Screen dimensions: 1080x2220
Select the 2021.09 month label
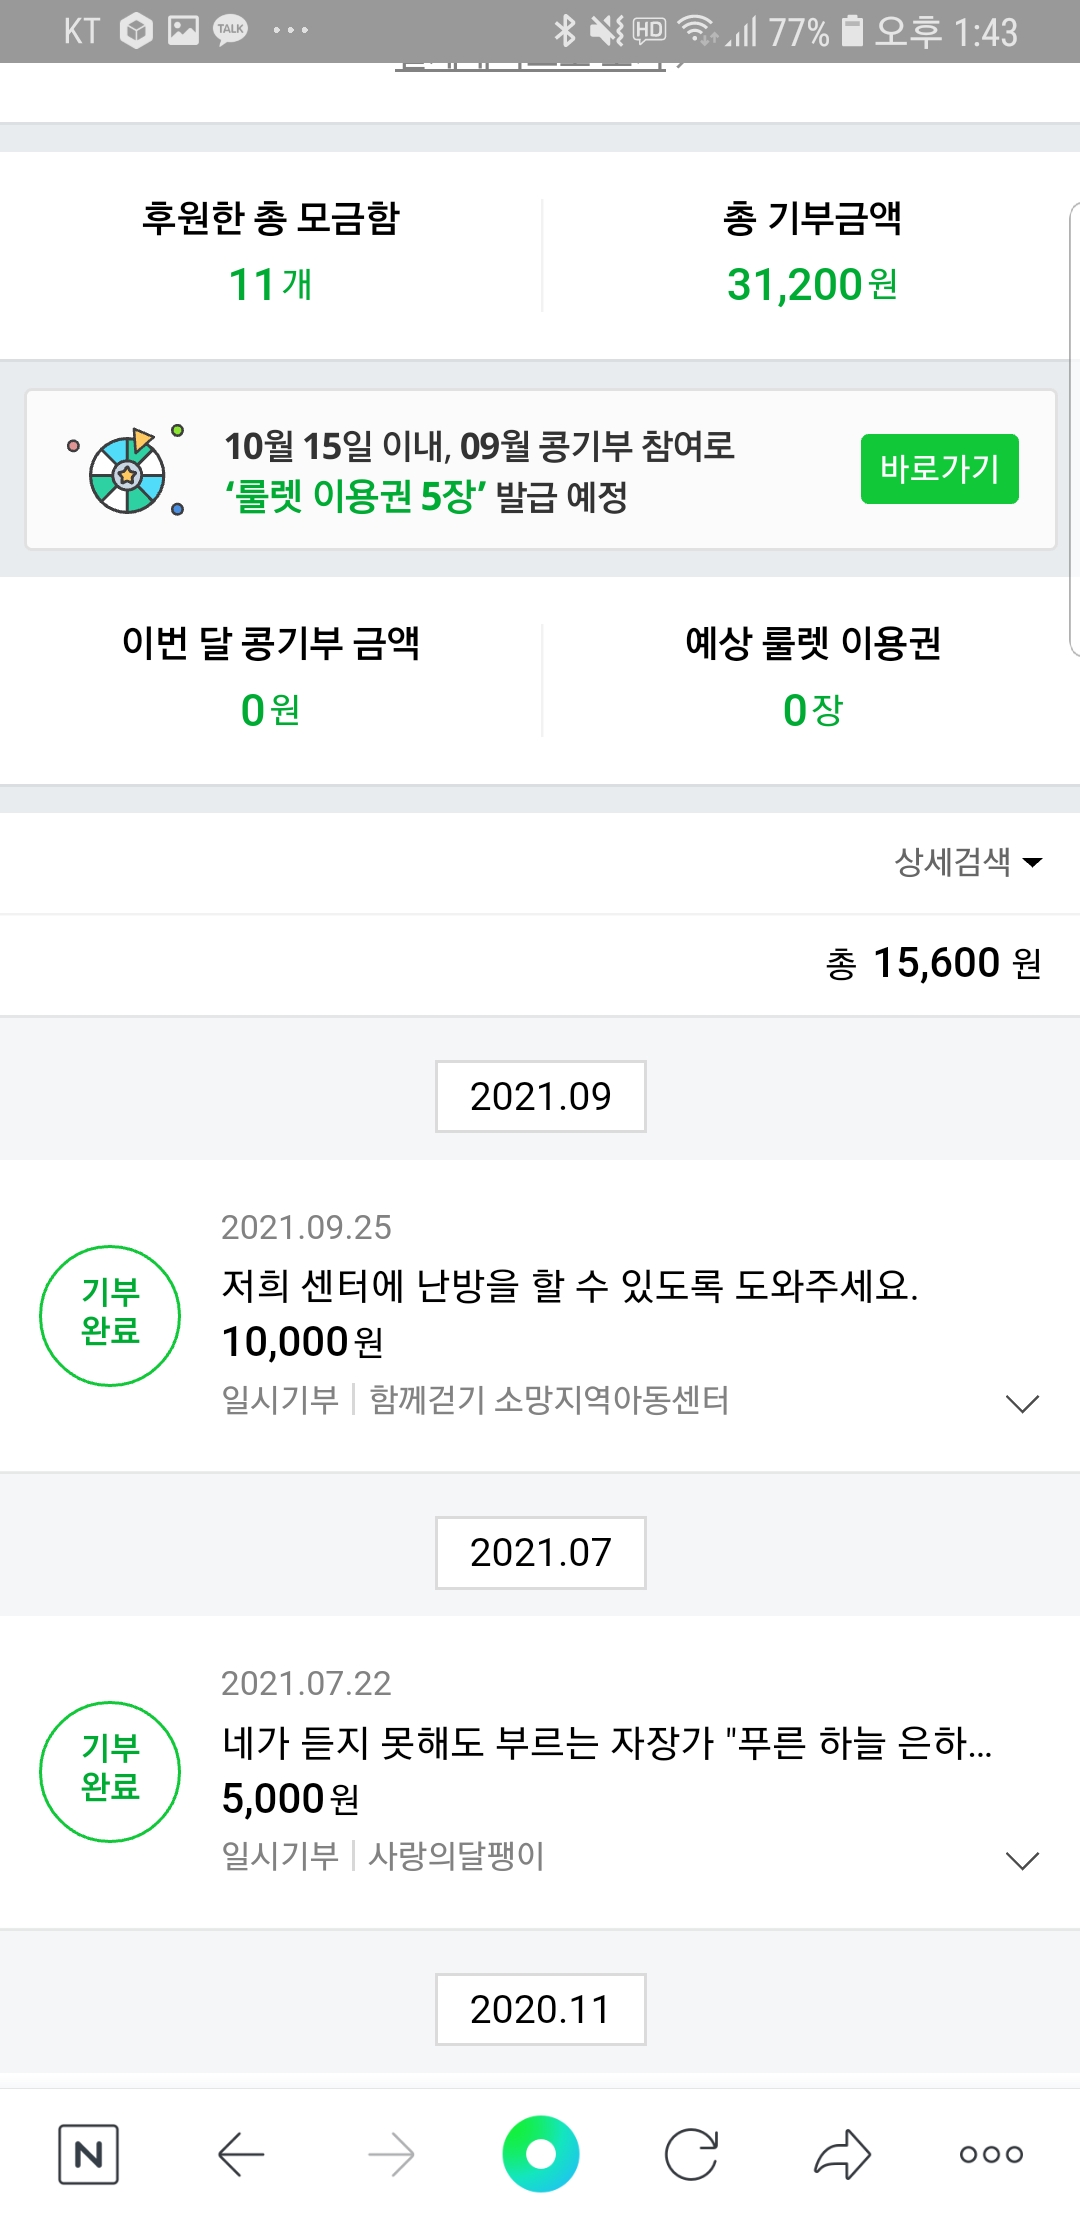click(x=540, y=1096)
